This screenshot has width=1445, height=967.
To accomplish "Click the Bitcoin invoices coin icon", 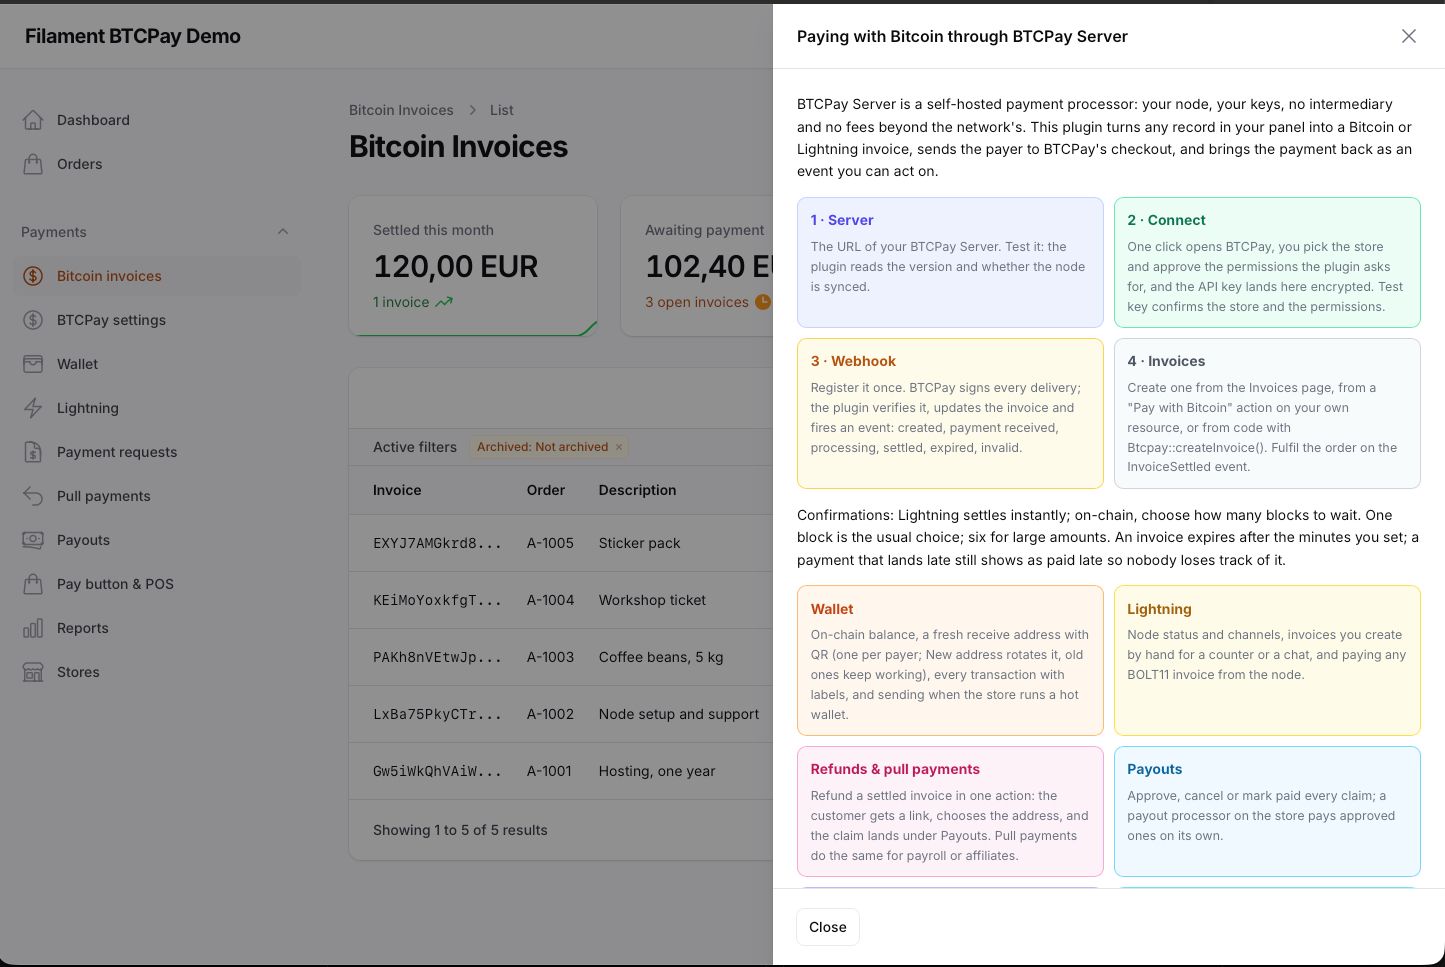I will (33, 276).
